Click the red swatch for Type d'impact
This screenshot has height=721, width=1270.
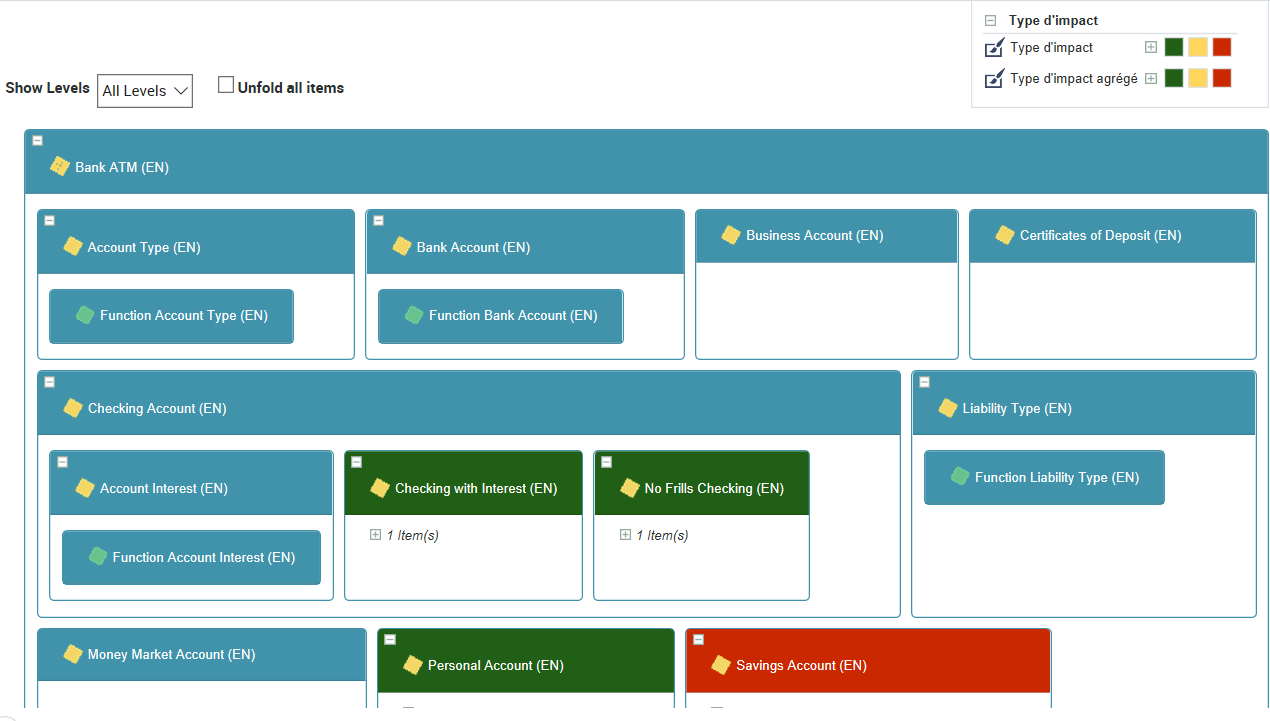pos(1222,47)
